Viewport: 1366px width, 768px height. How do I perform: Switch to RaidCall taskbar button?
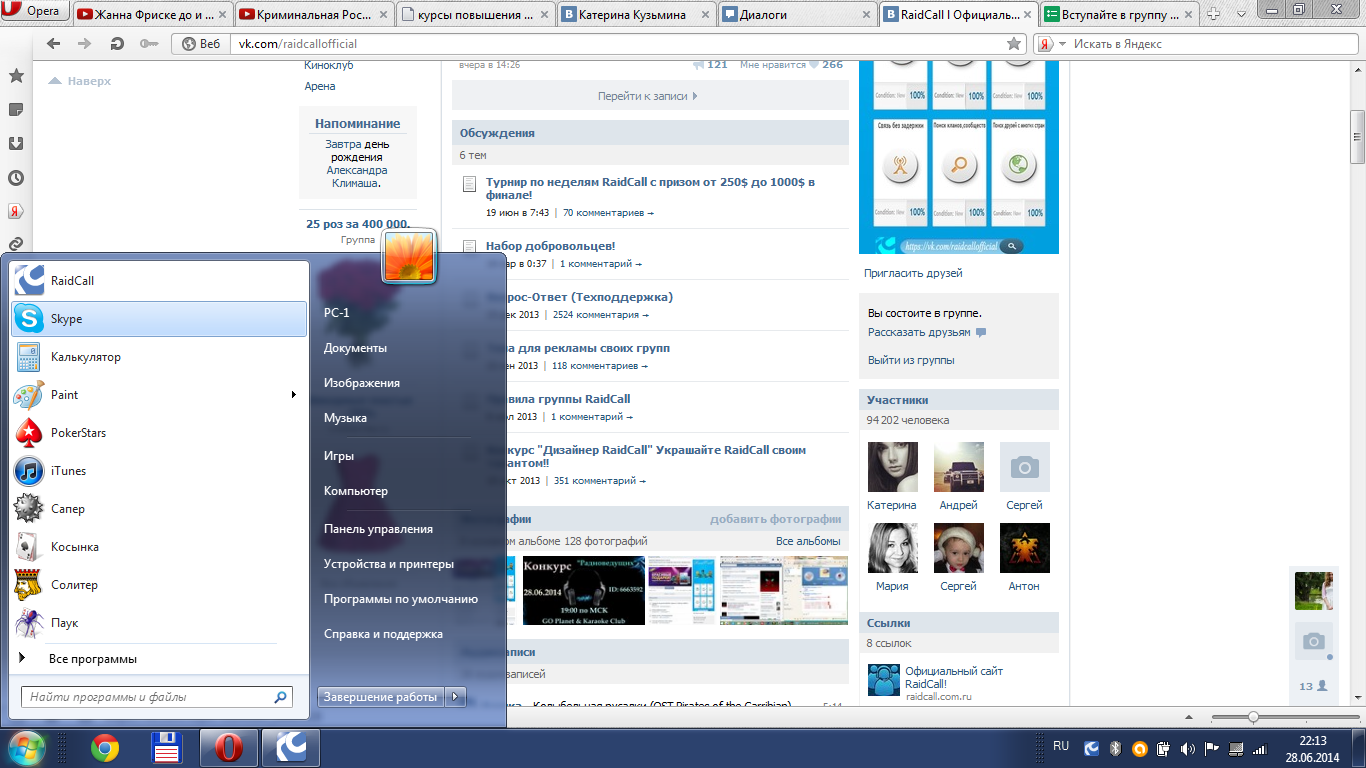(x=291, y=748)
